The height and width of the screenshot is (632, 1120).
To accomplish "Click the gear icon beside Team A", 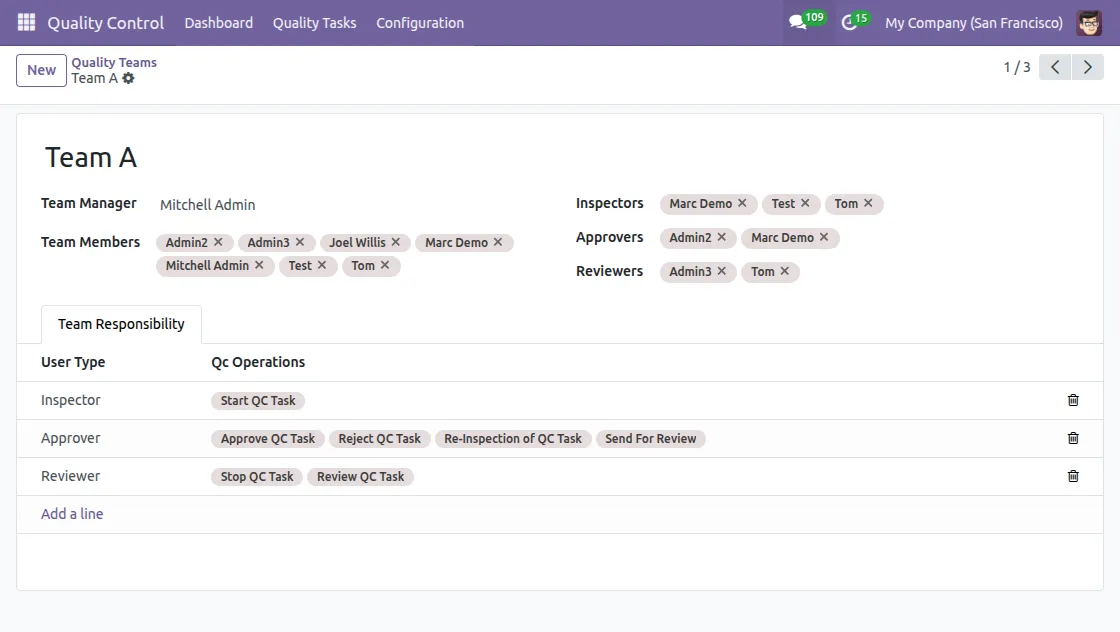I will click(128, 78).
